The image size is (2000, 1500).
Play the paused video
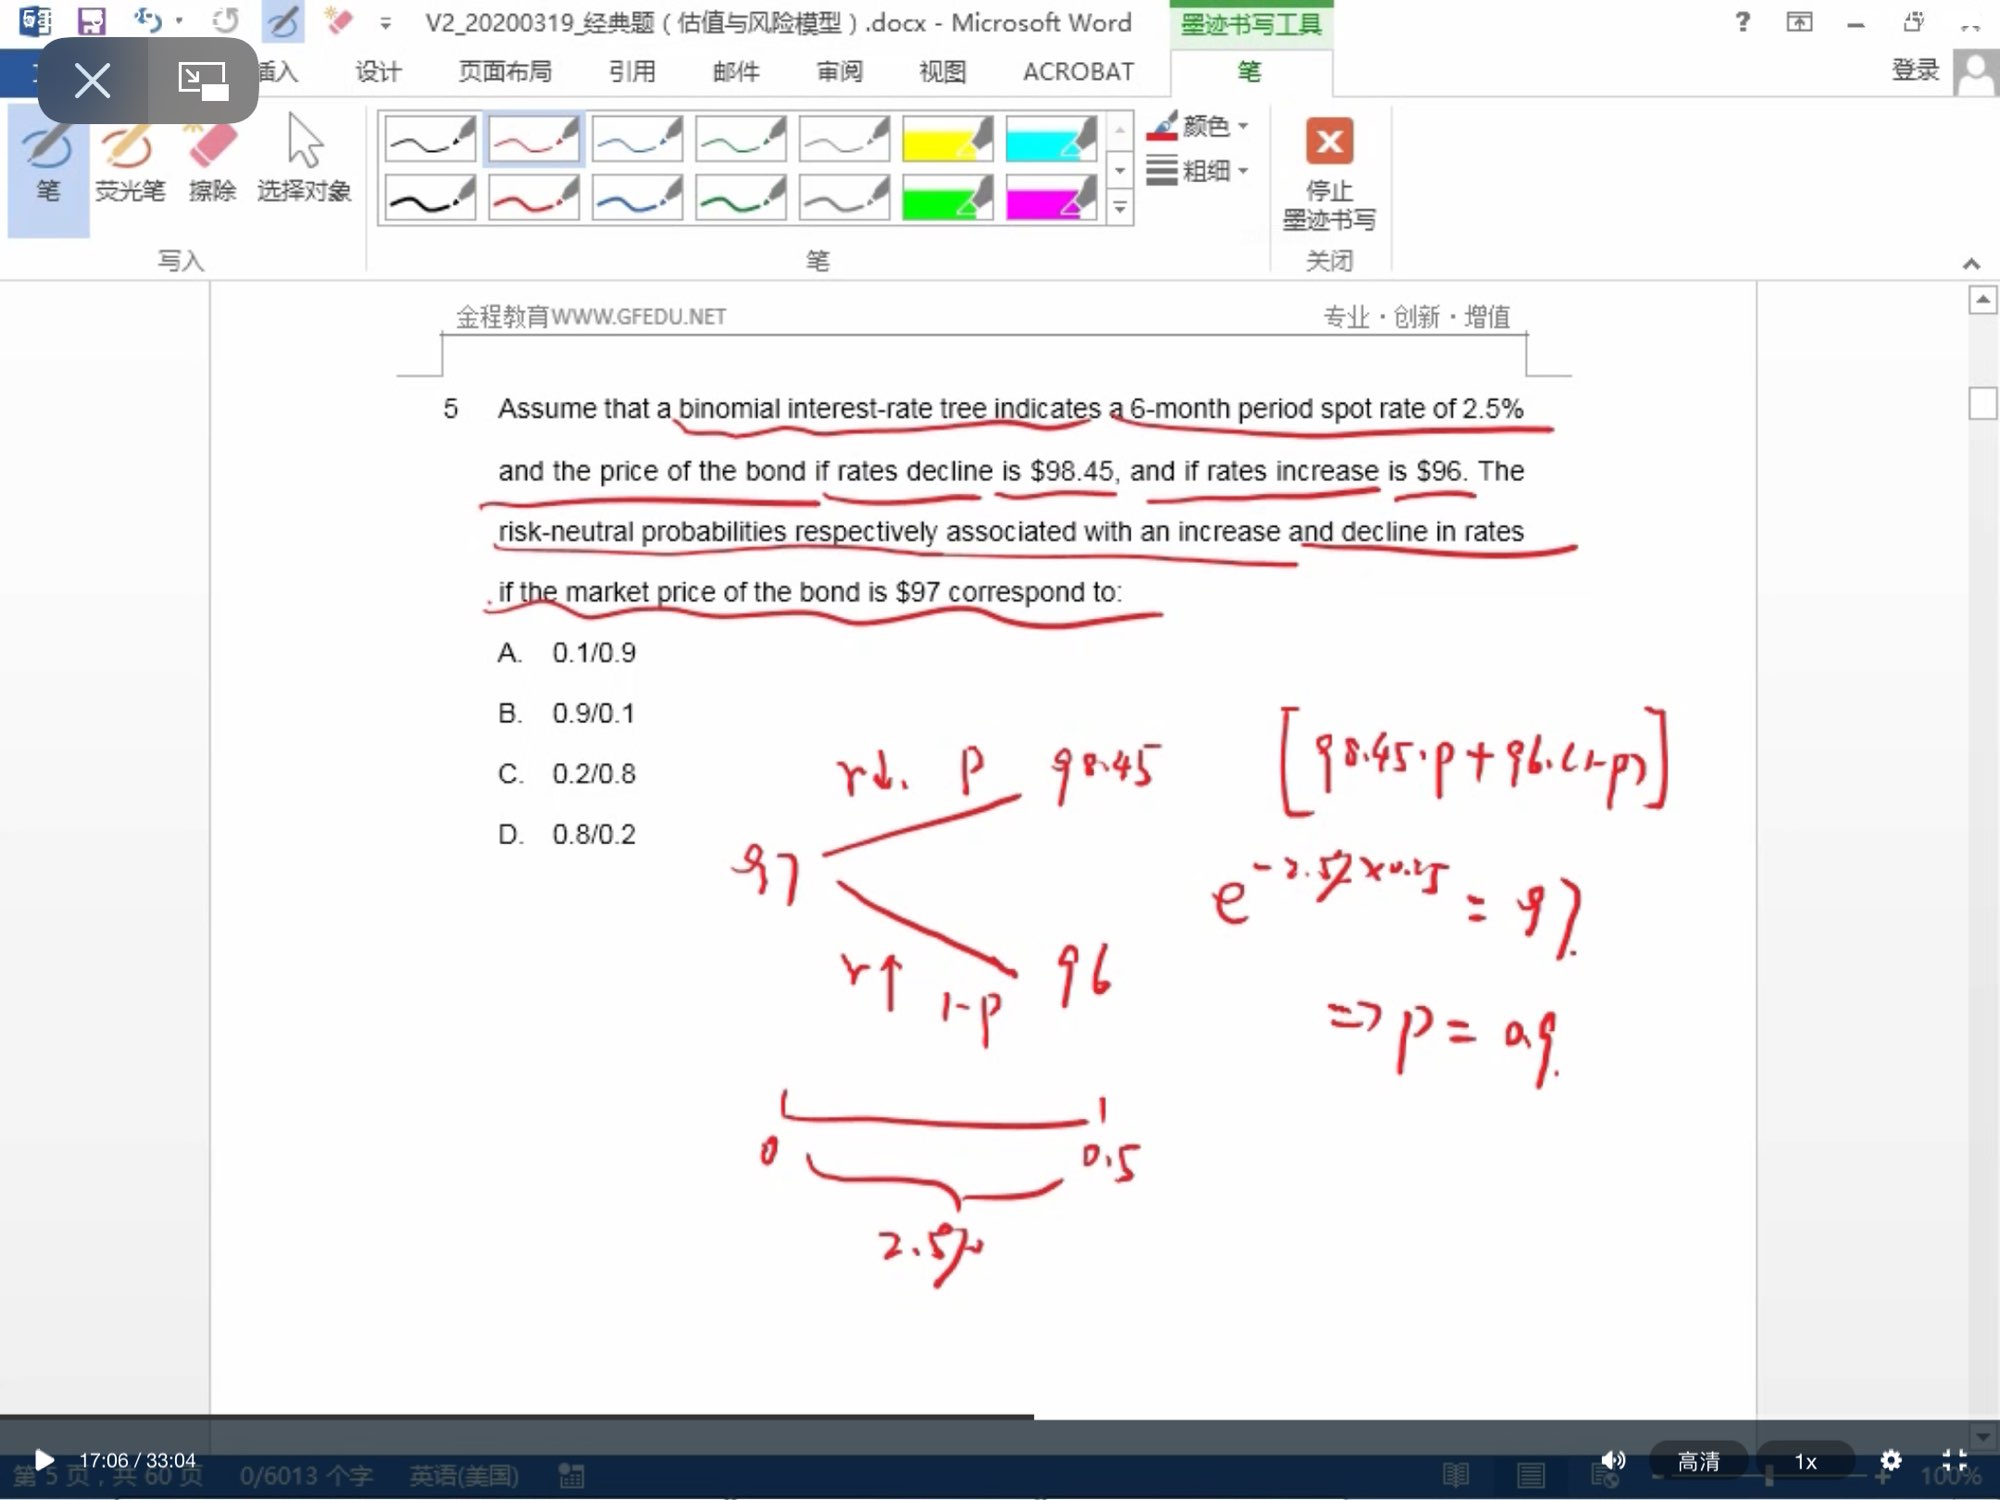point(43,1460)
